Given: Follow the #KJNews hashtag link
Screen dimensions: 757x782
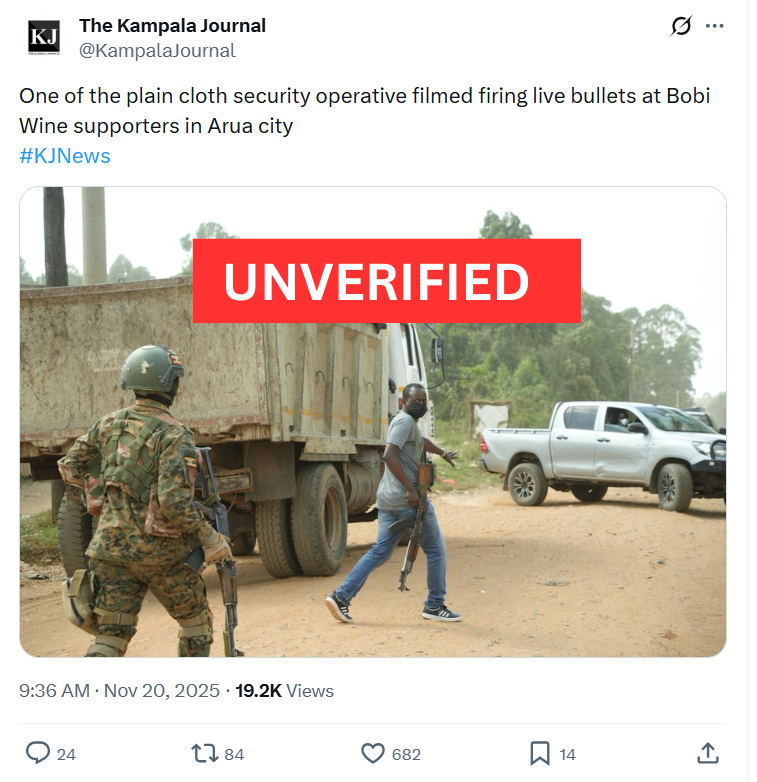Looking at the screenshot, I should point(65,156).
